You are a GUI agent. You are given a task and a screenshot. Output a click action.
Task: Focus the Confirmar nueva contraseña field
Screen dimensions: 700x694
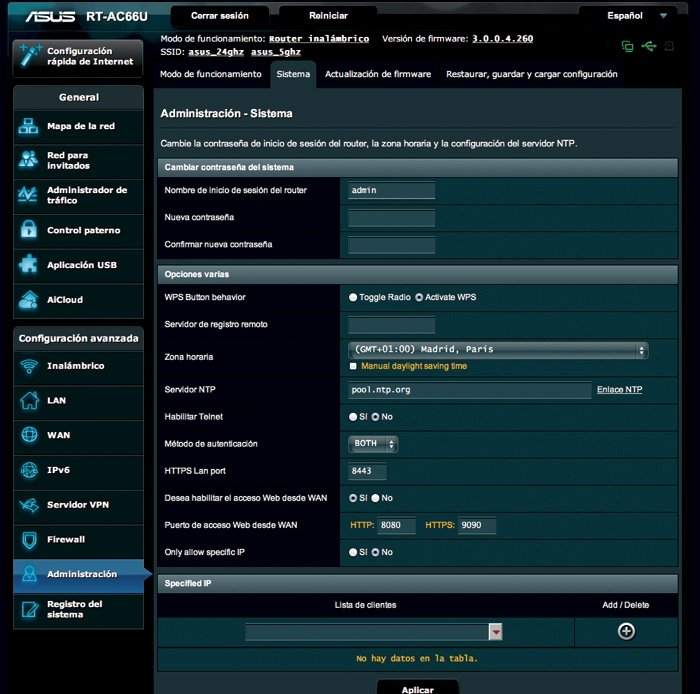[391, 245]
